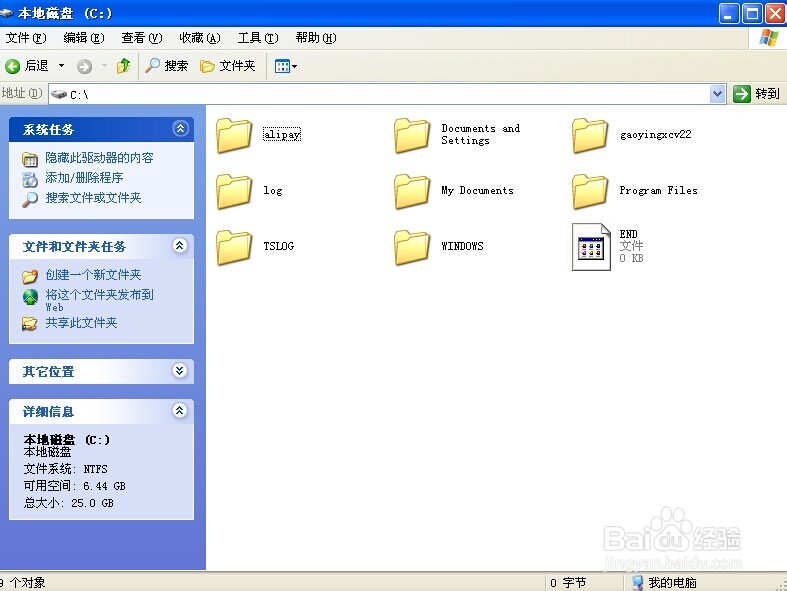The image size is (787, 591).
Task: Select the WINDOWS folder icon
Action: (x=412, y=247)
